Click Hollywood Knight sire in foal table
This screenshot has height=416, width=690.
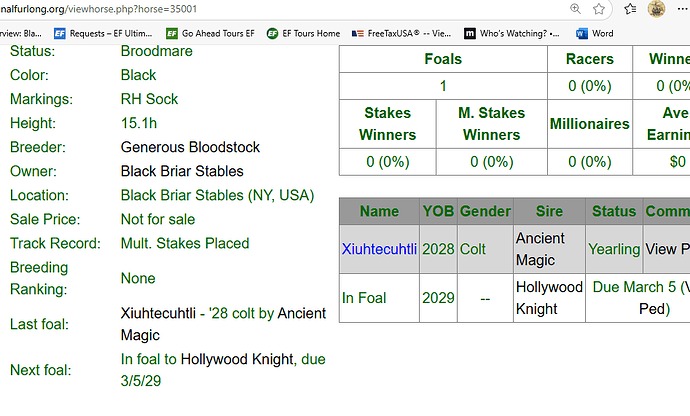click(x=549, y=297)
